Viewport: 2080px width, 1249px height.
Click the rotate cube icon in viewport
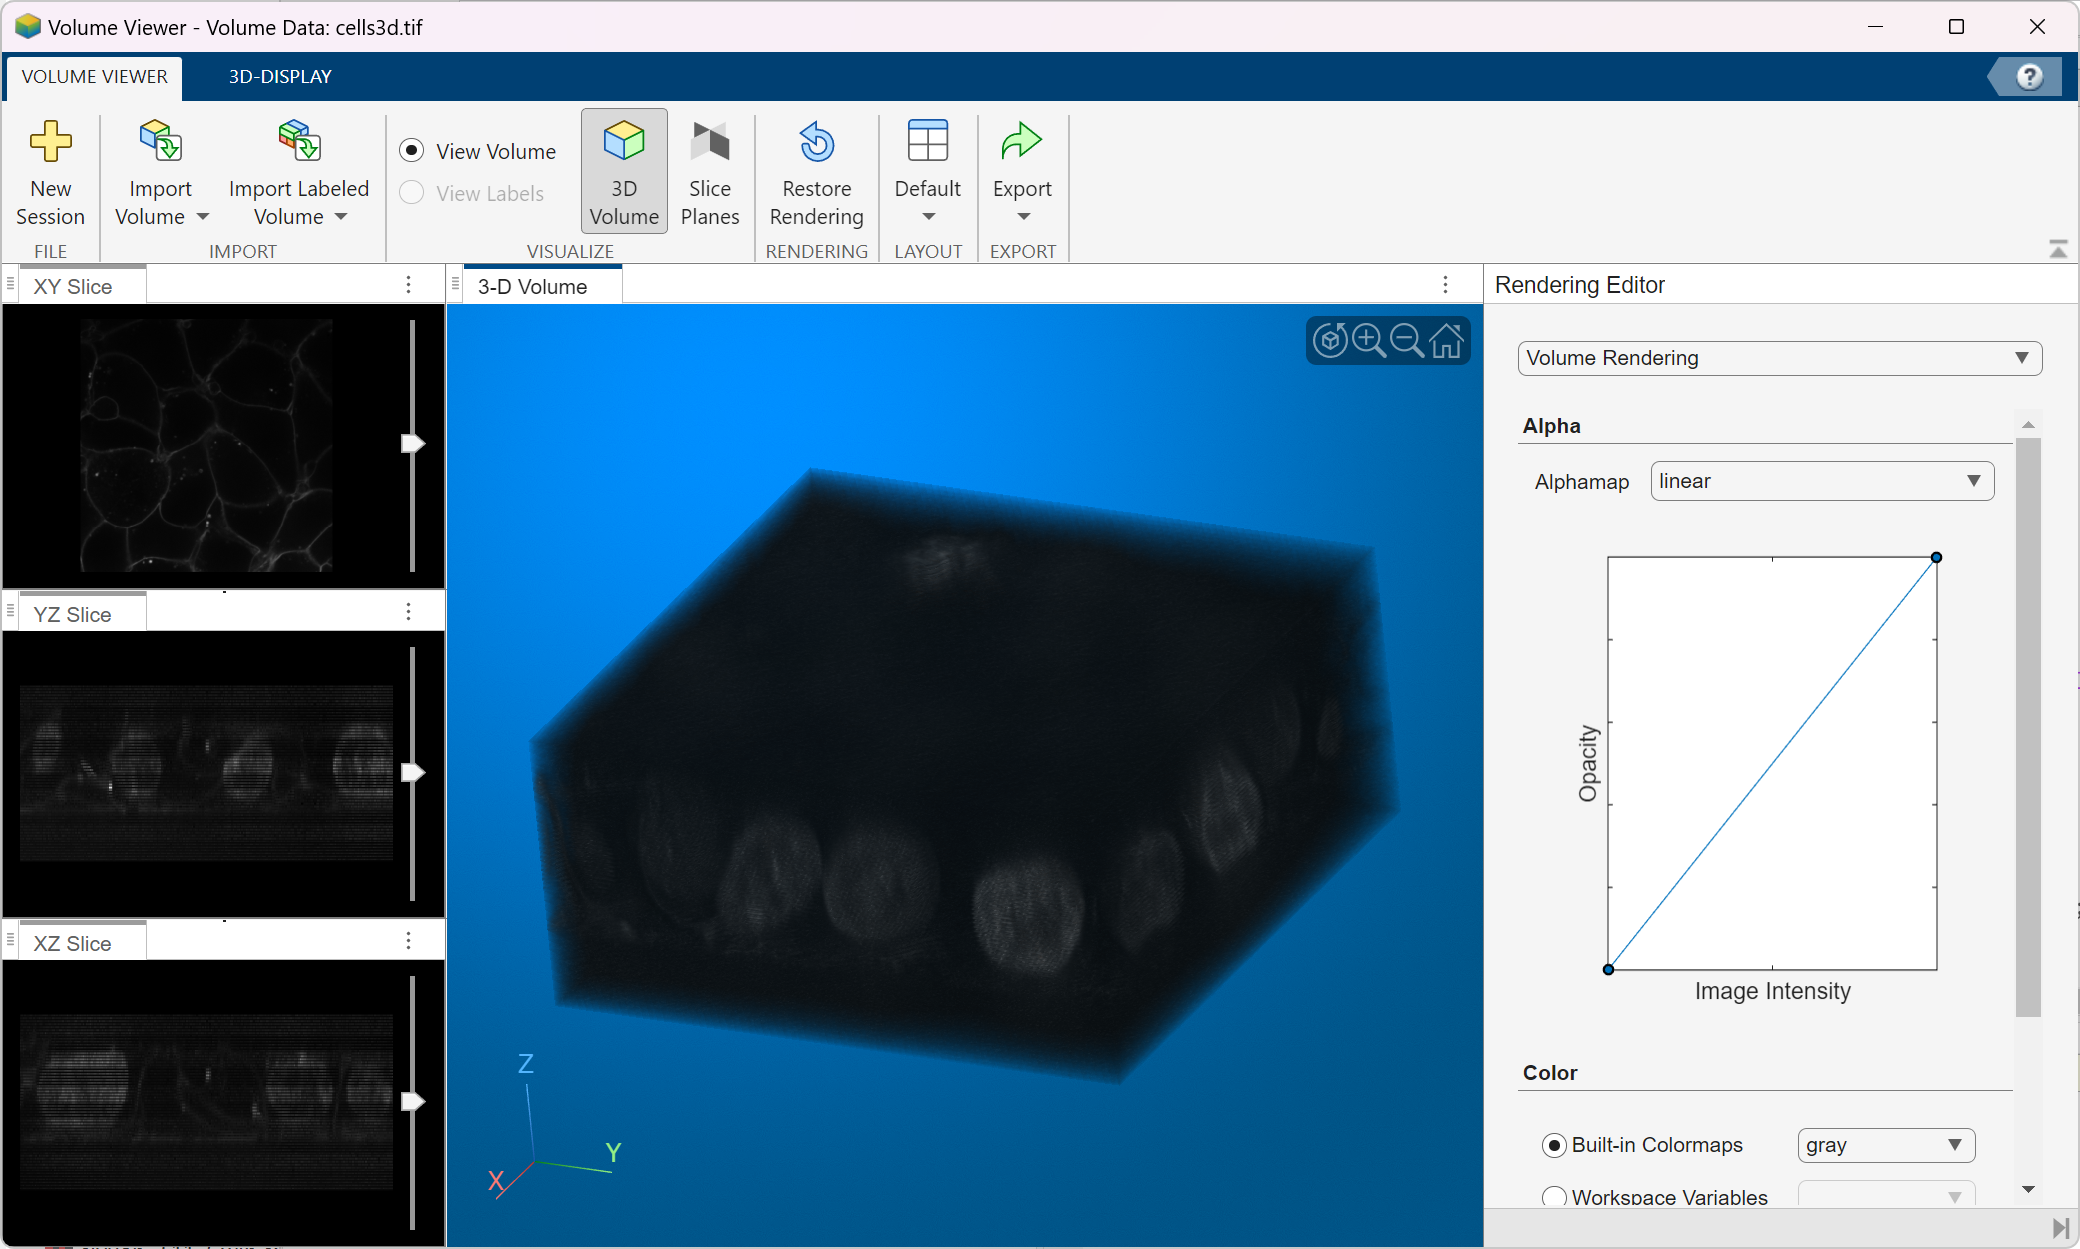[x=1329, y=341]
